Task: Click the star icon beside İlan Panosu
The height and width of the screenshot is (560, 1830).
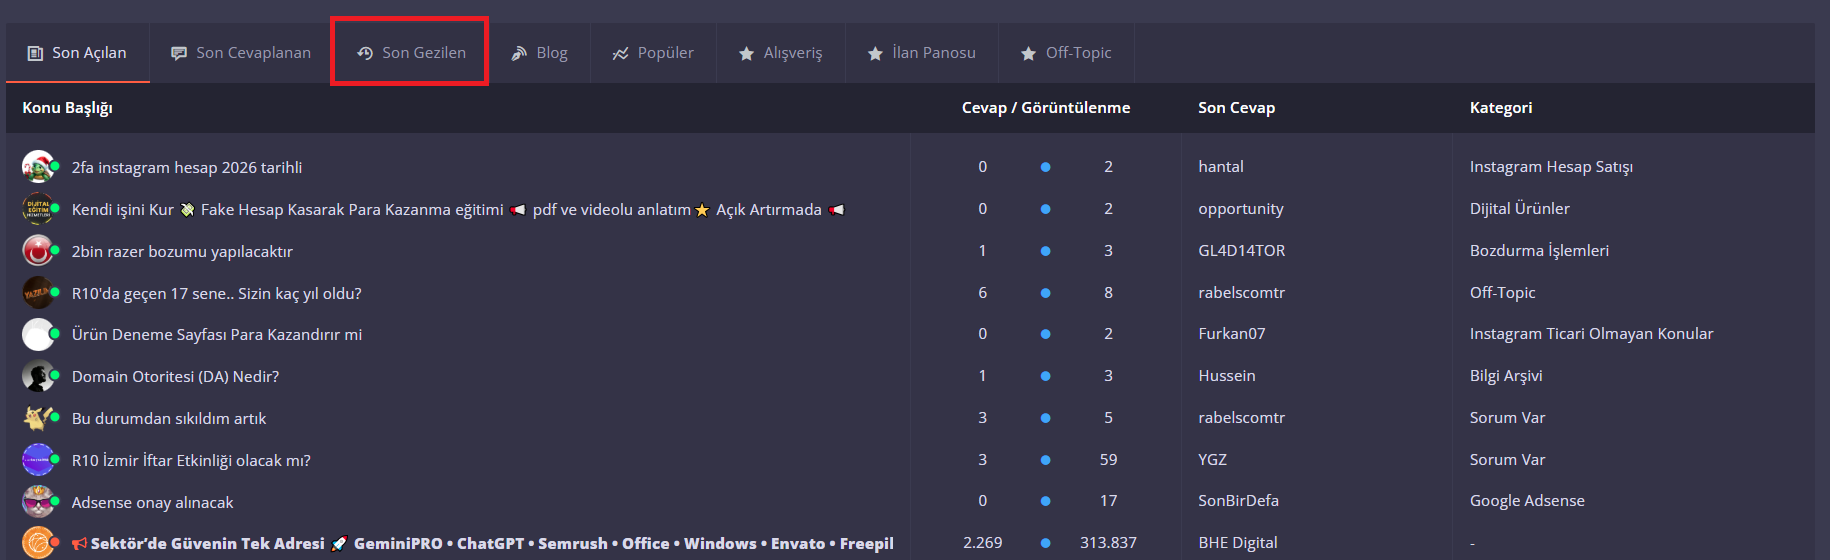Action: pyautogui.click(x=875, y=54)
